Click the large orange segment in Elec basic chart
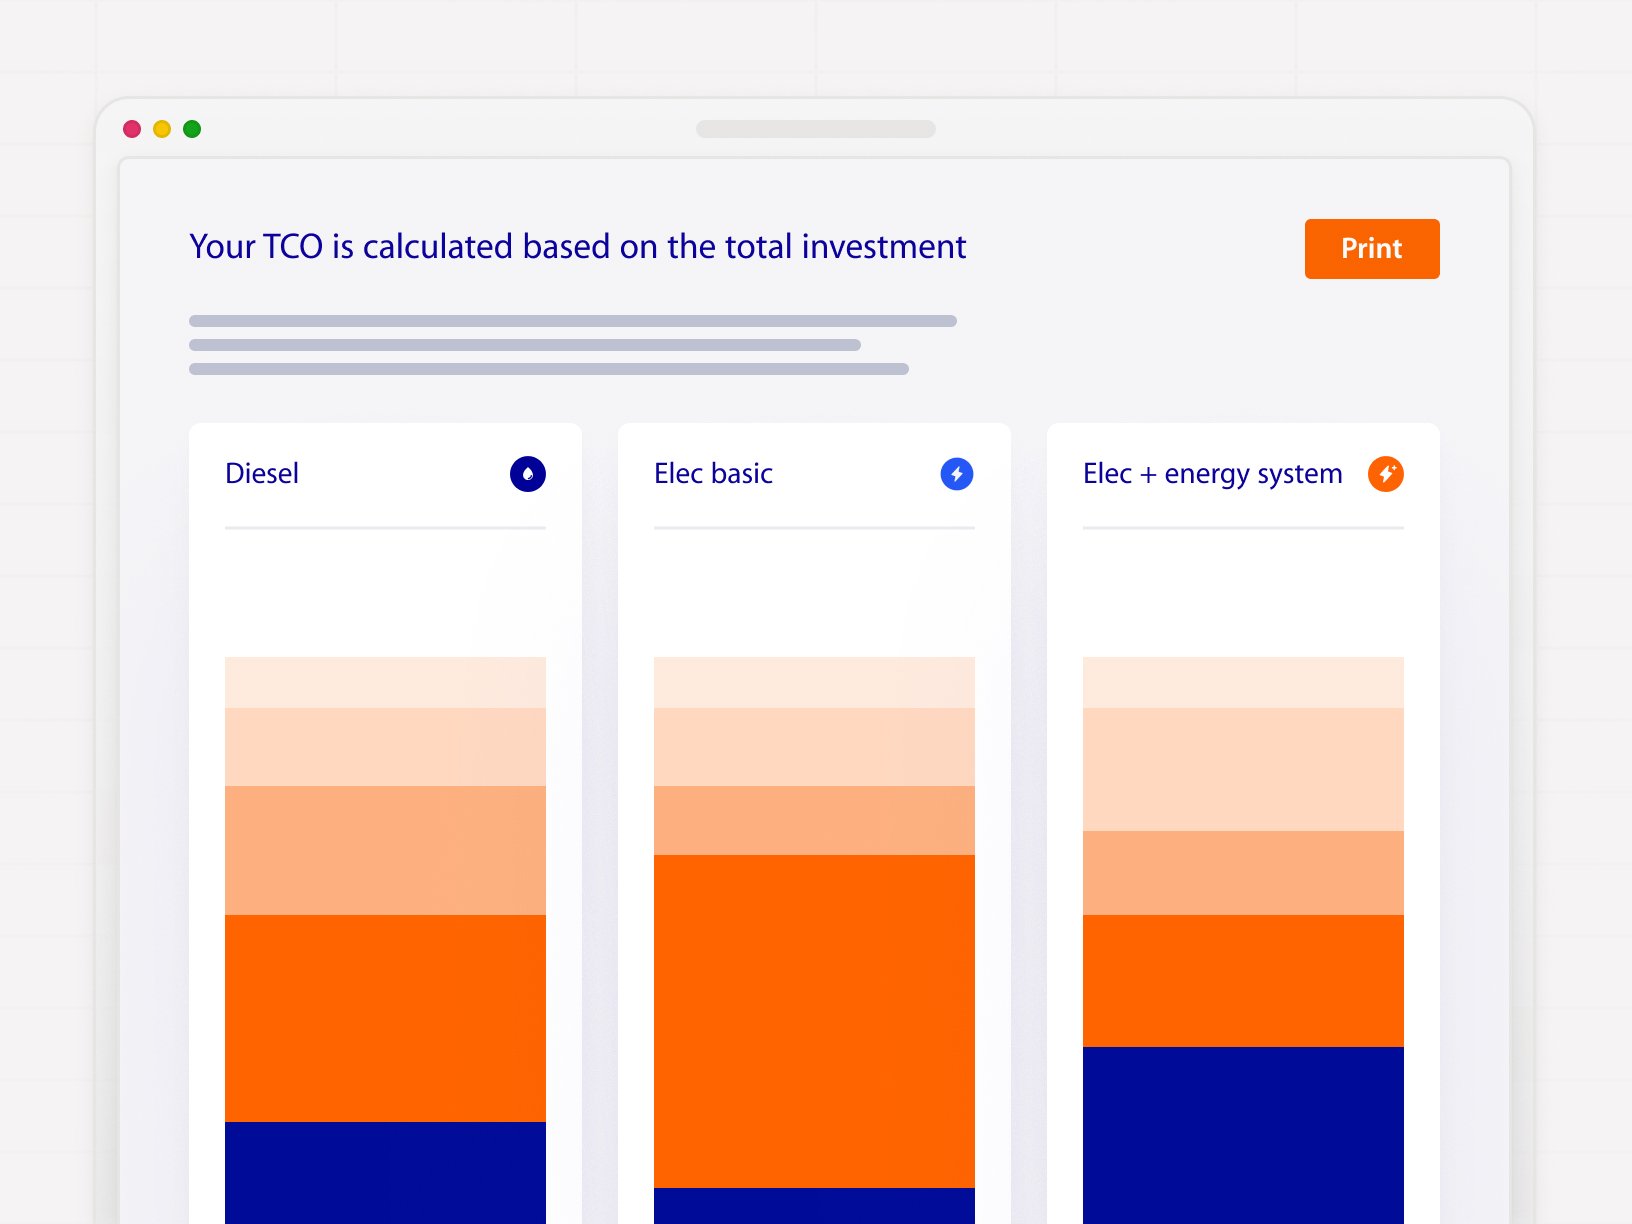The width and height of the screenshot is (1632, 1224). point(814,1021)
